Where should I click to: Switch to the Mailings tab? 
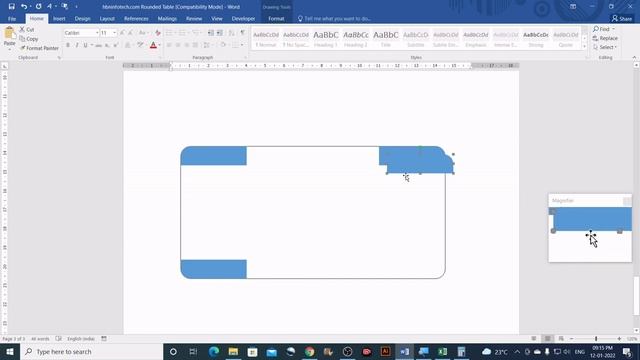coord(167,18)
